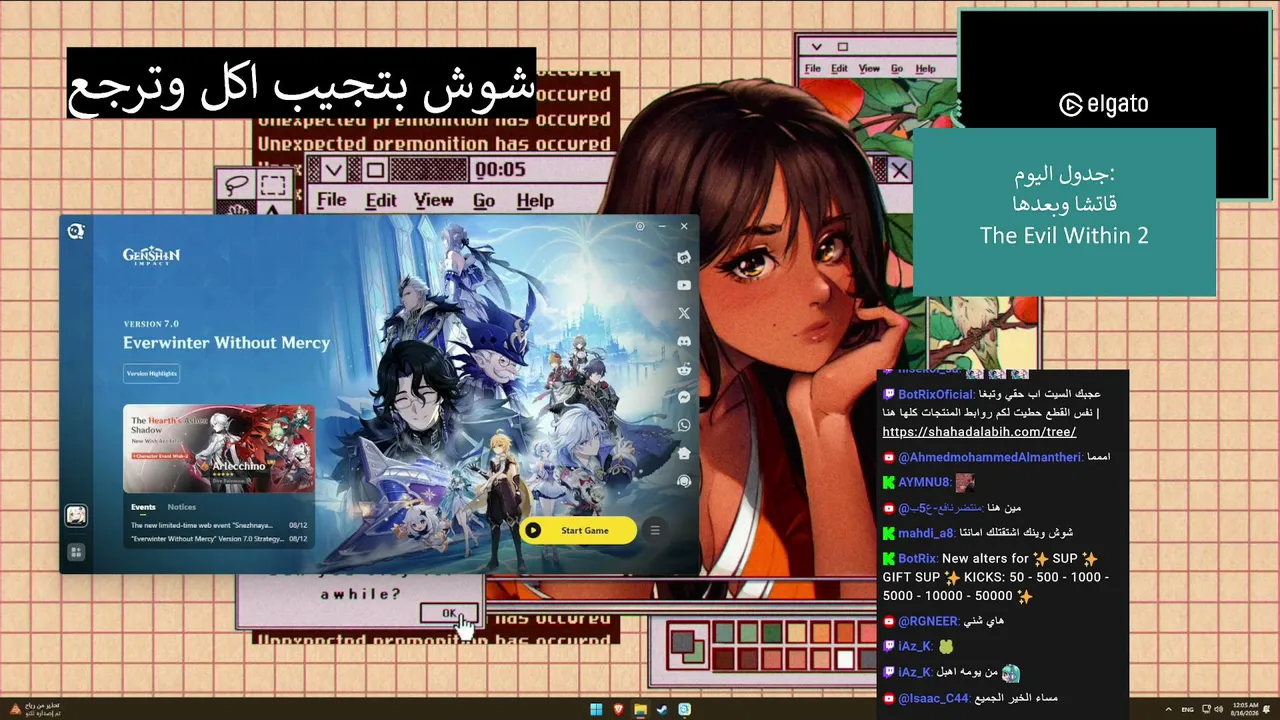Image resolution: width=1280 pixels, height=720 pixels.
Task: Click the @Isaac_C44 username in chat
Action: click(x=933, y=698)
